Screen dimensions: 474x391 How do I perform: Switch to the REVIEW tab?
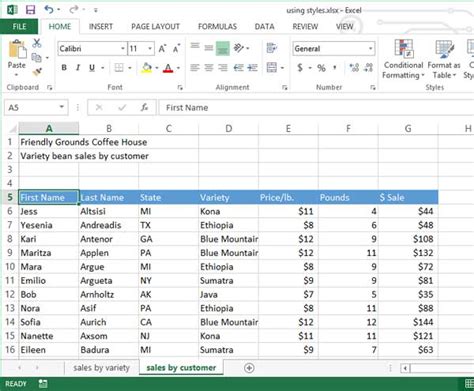[x=305, y=27]
